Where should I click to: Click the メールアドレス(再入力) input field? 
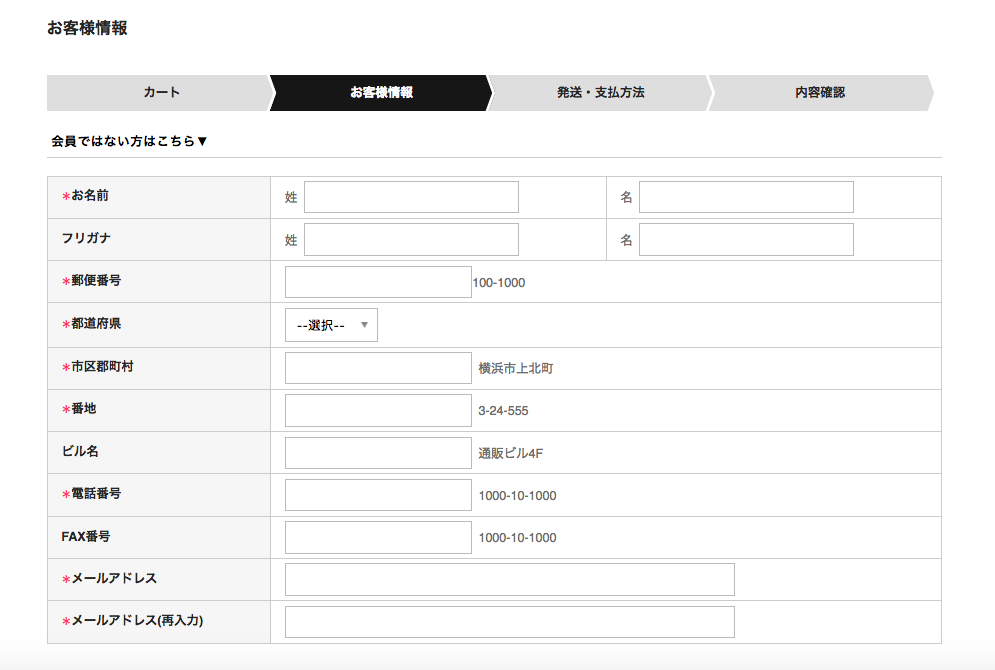coord(510,622)
